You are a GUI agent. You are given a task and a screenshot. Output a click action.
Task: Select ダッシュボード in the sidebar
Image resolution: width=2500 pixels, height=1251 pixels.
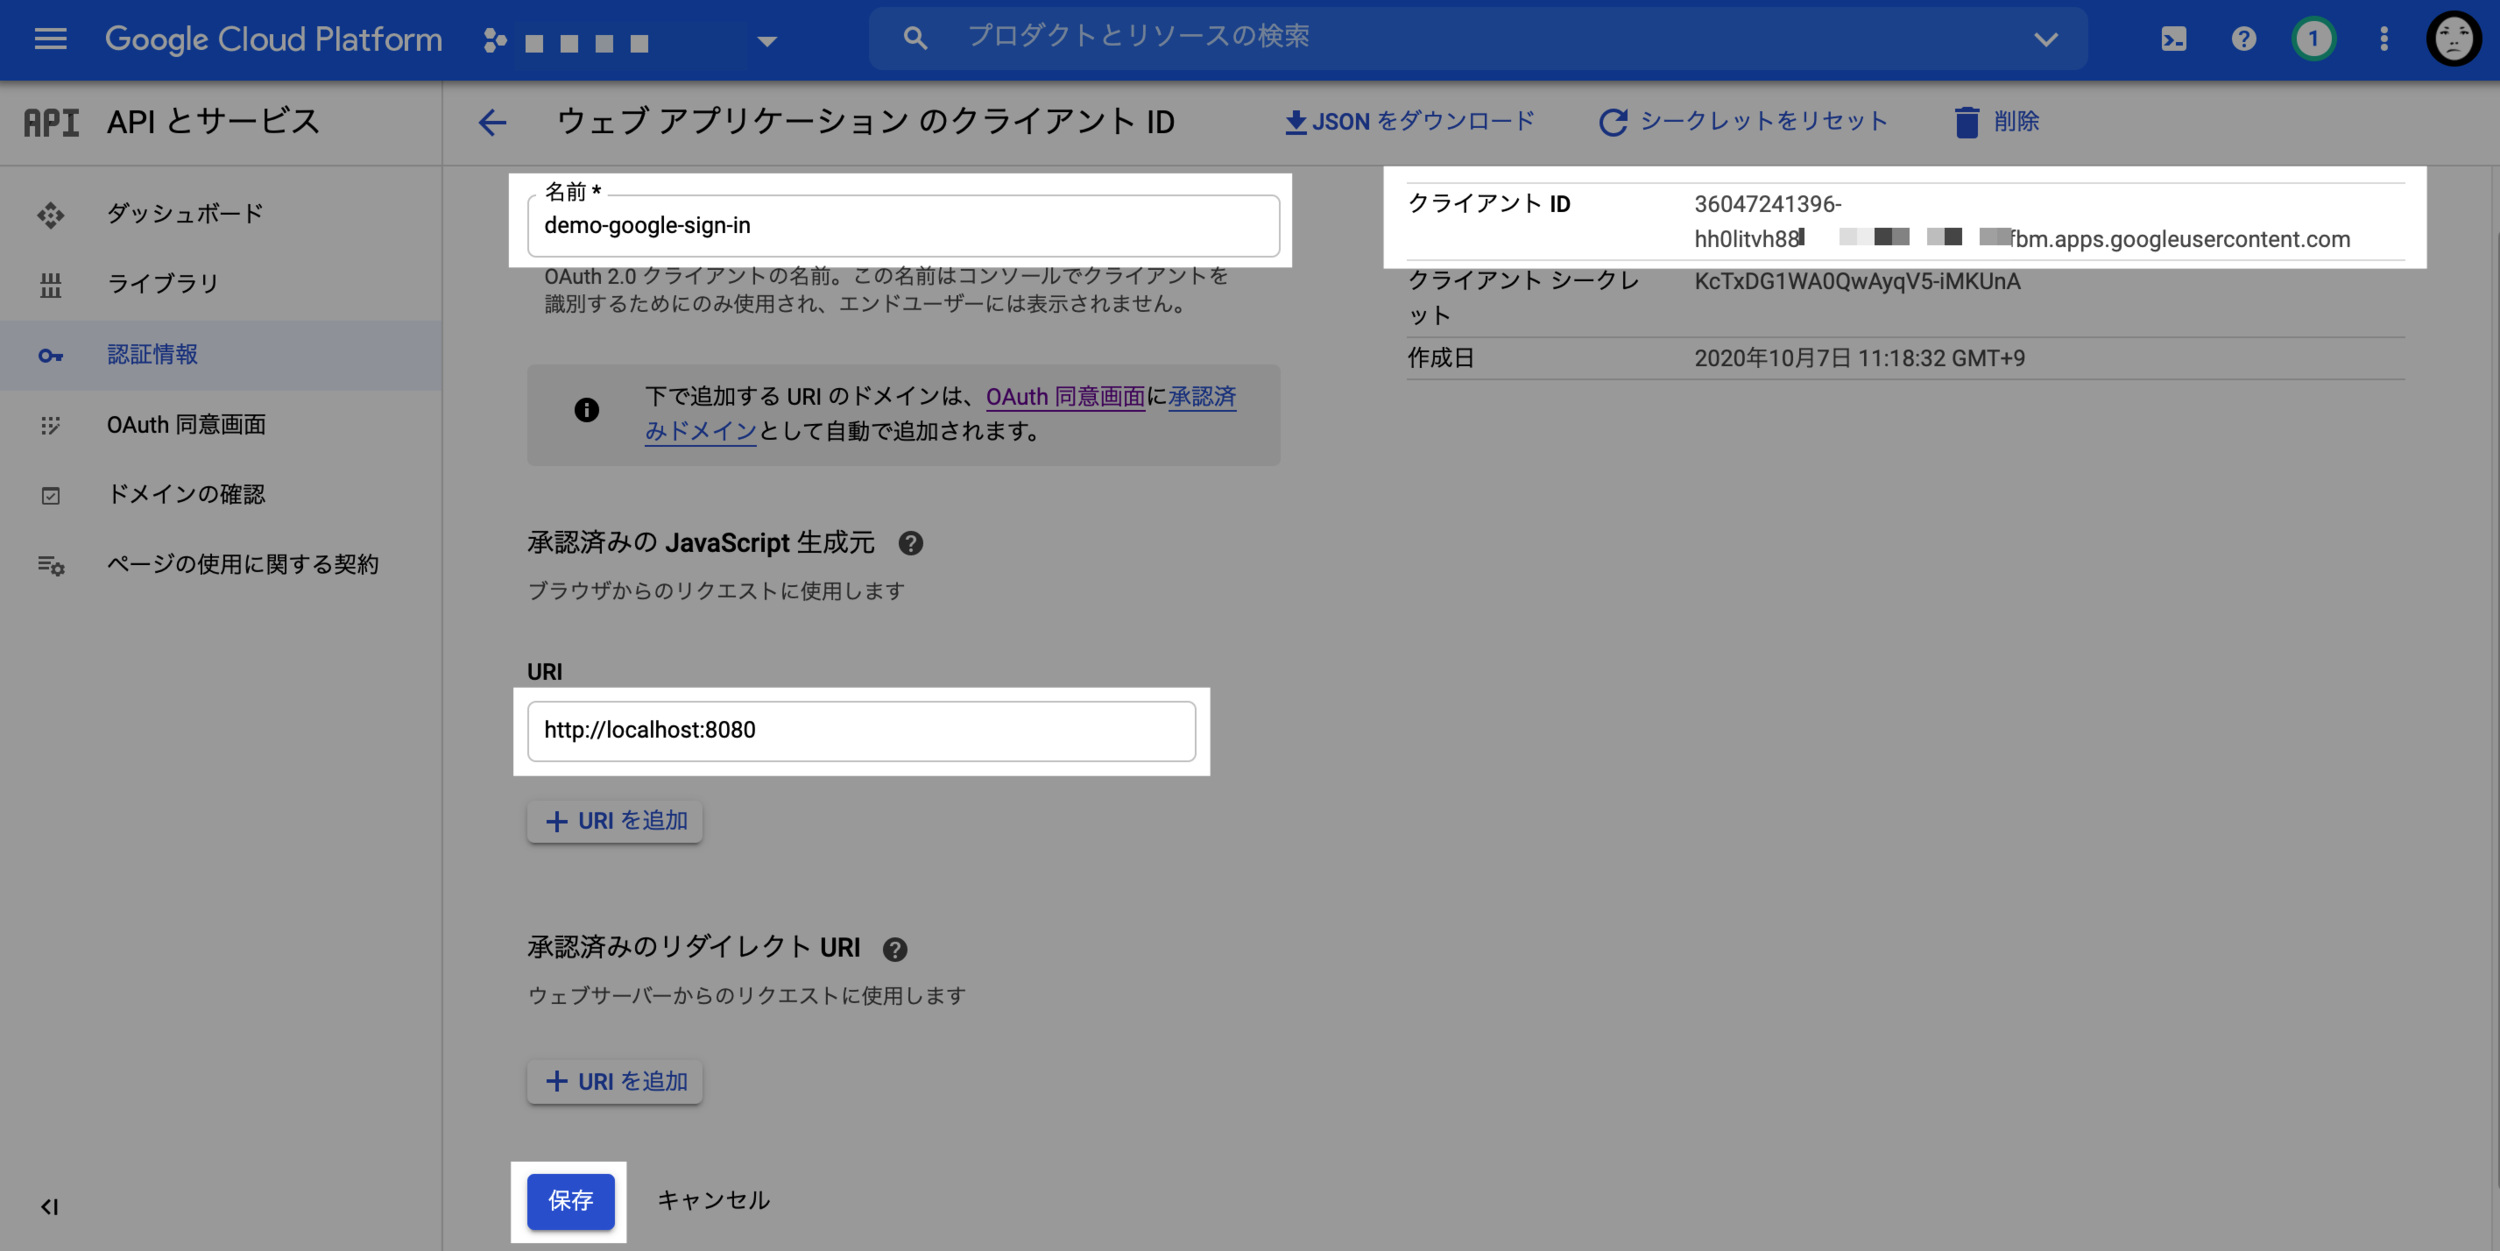pos(185,214)
